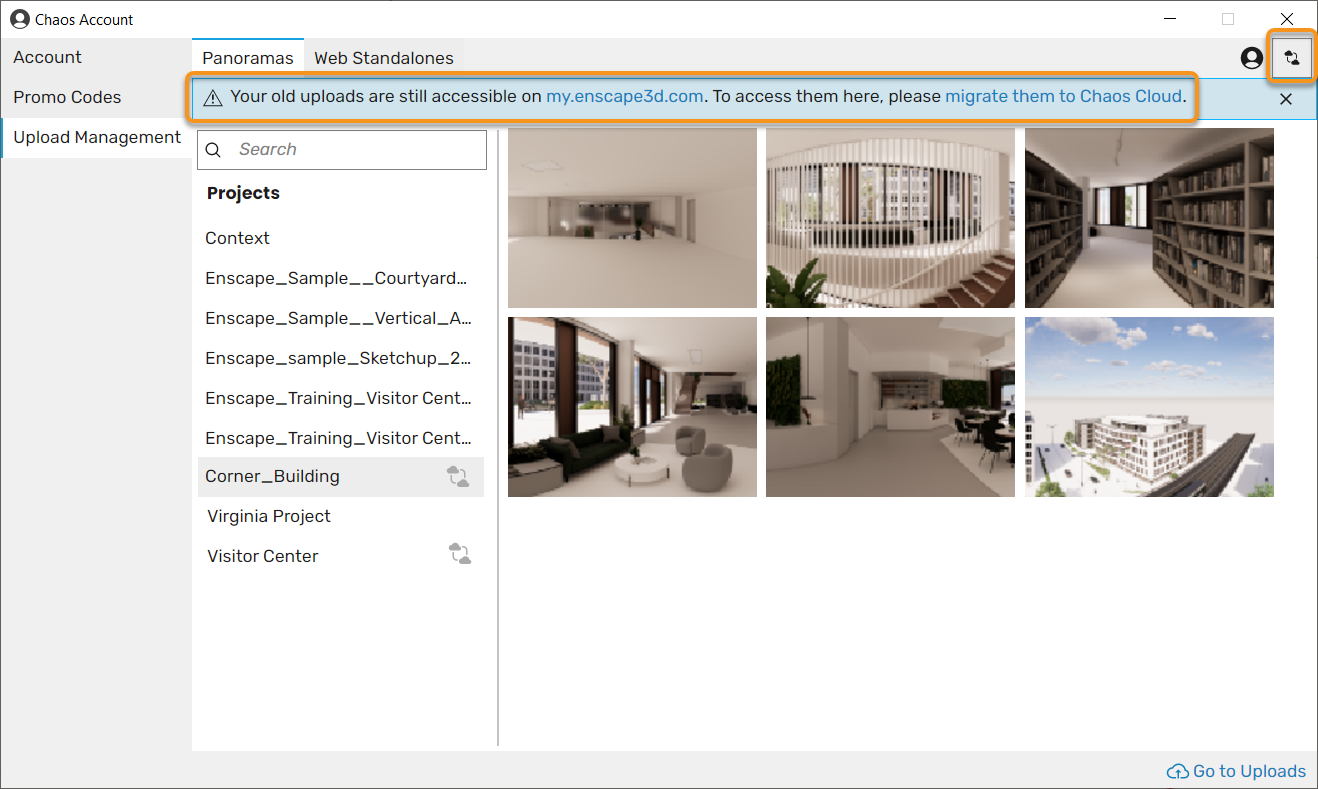Open the cafe with green walls thumbnail

[890, 407]
